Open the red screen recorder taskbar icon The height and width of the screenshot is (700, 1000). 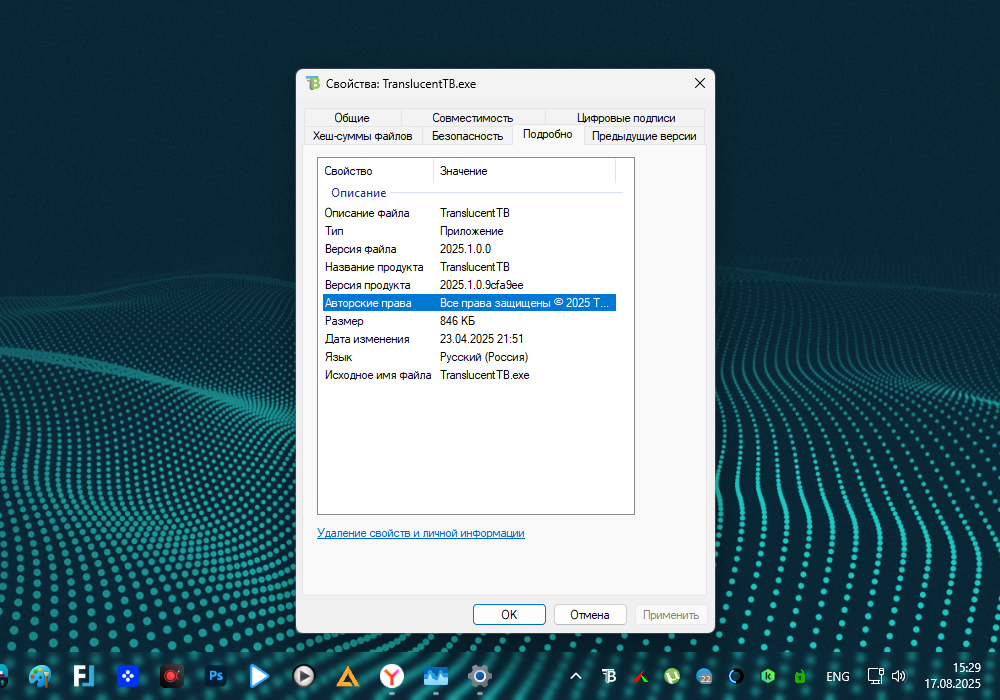pyautogui.click(x=172, y=676)
